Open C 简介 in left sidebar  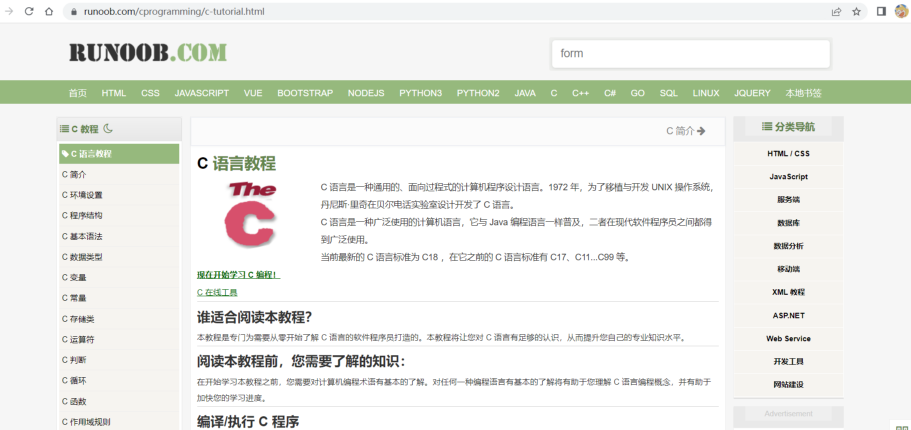(119, 174)
